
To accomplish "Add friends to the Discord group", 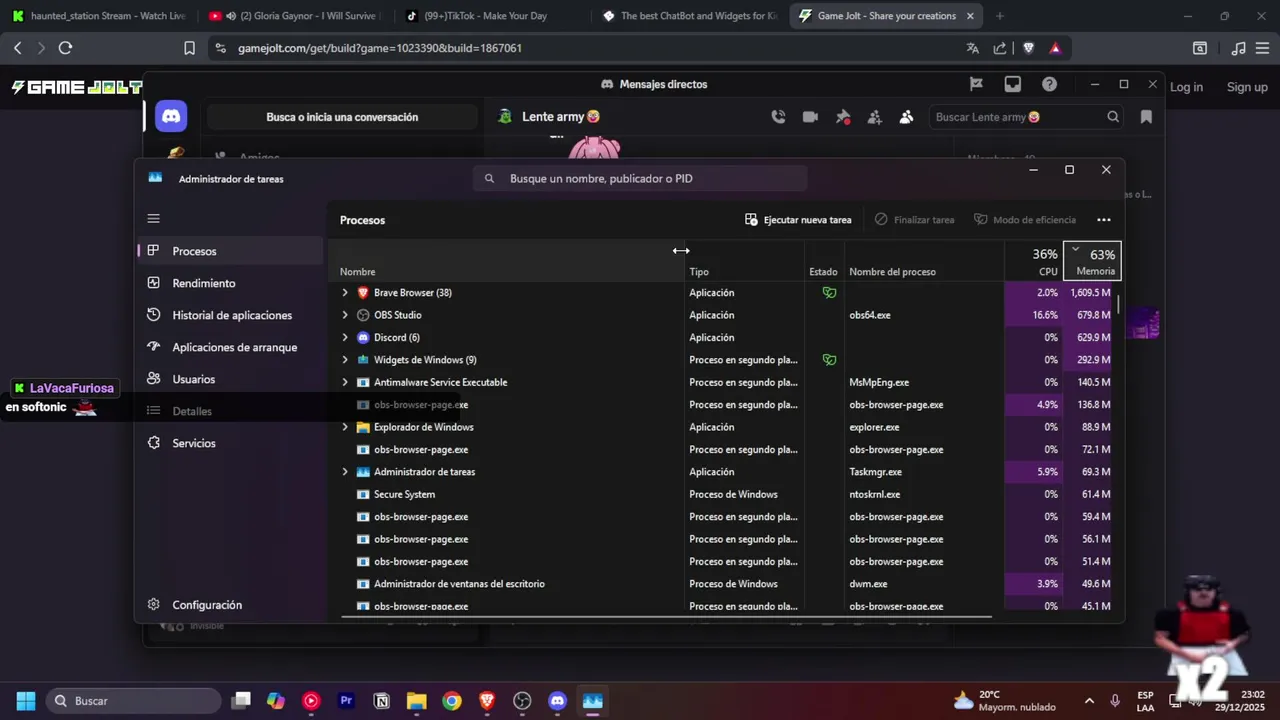I will tap(874, 117).
